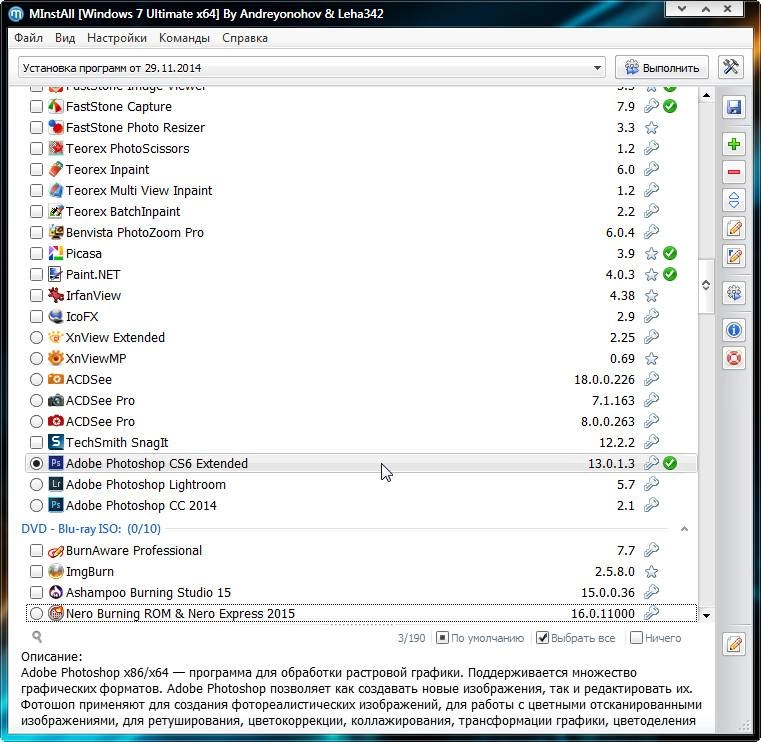Collapse the DVD - Blu-ray ISO group

(684, 528)
